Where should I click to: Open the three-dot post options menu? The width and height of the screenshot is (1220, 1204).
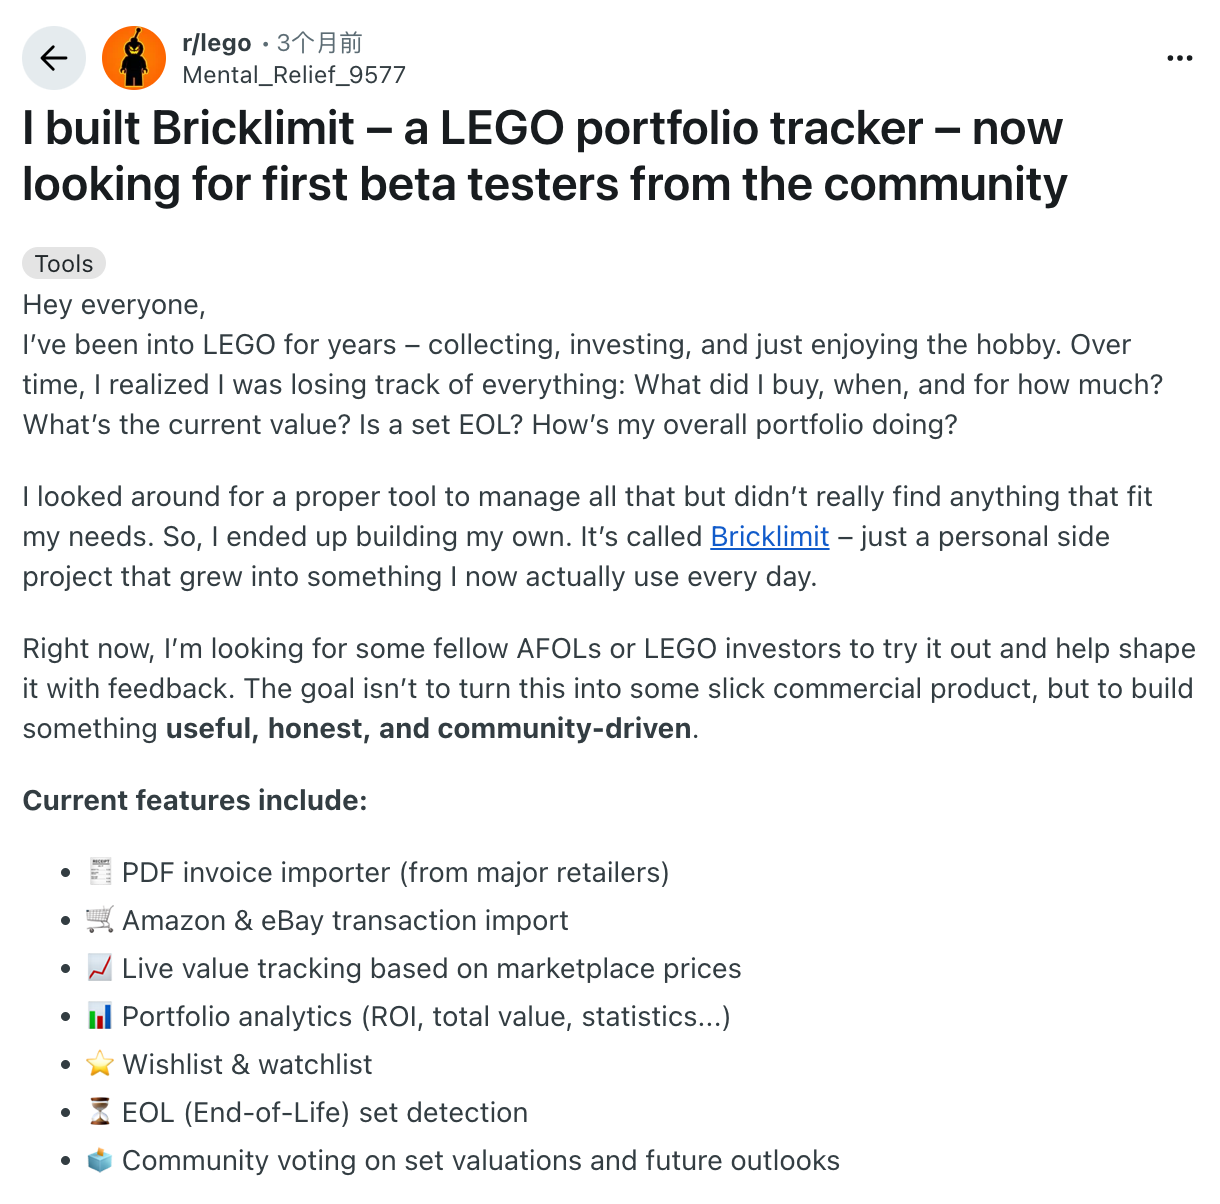[x=1180, y=58]
